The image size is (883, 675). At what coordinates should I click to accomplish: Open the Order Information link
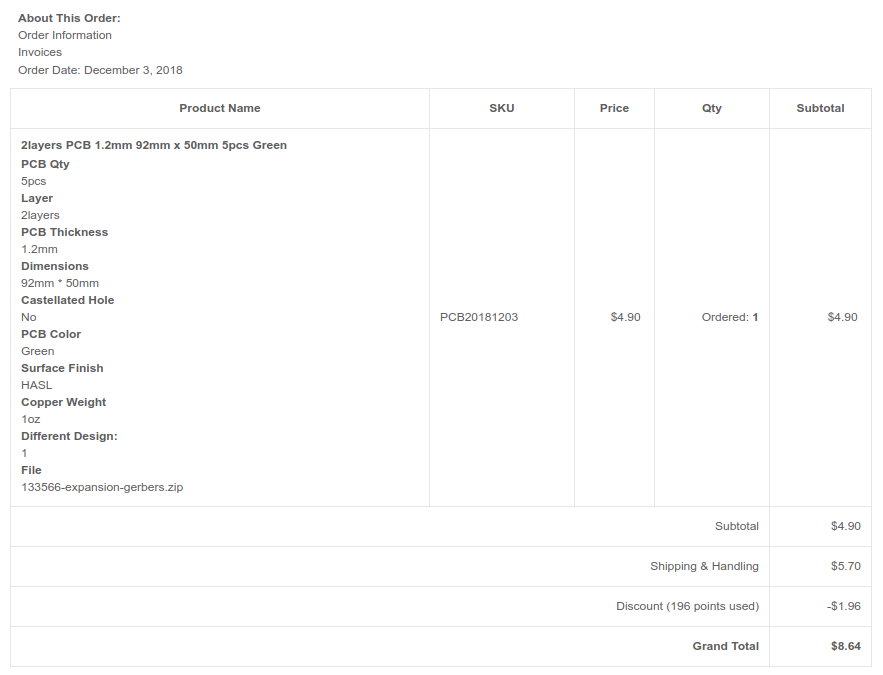65,35
